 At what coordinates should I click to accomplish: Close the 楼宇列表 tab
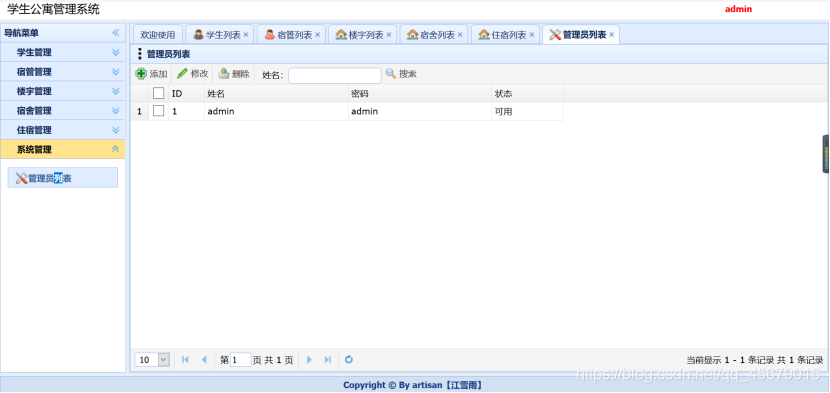(389, 34)
